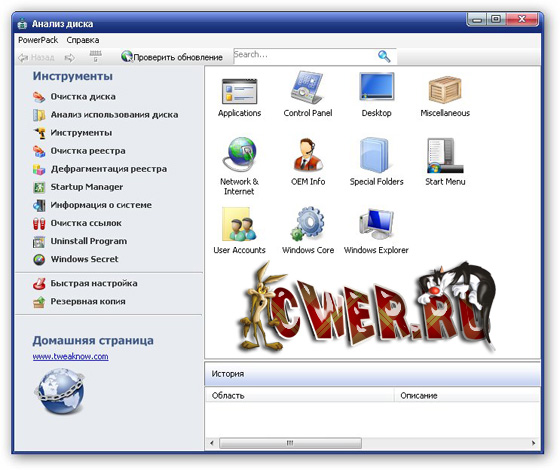Viewport: 560px width, 470px height.
Task: Open the Applications category icon
Action: [239, 92]
